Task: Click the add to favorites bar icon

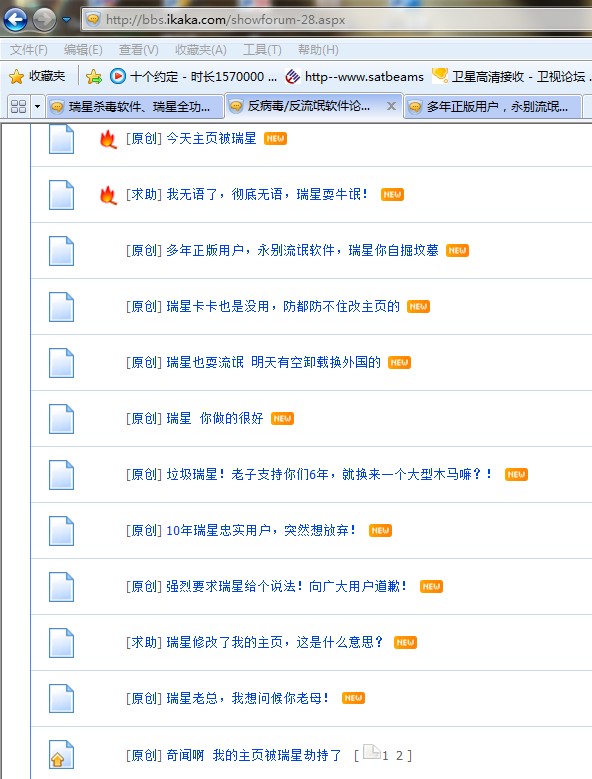Action: [93, 77]
